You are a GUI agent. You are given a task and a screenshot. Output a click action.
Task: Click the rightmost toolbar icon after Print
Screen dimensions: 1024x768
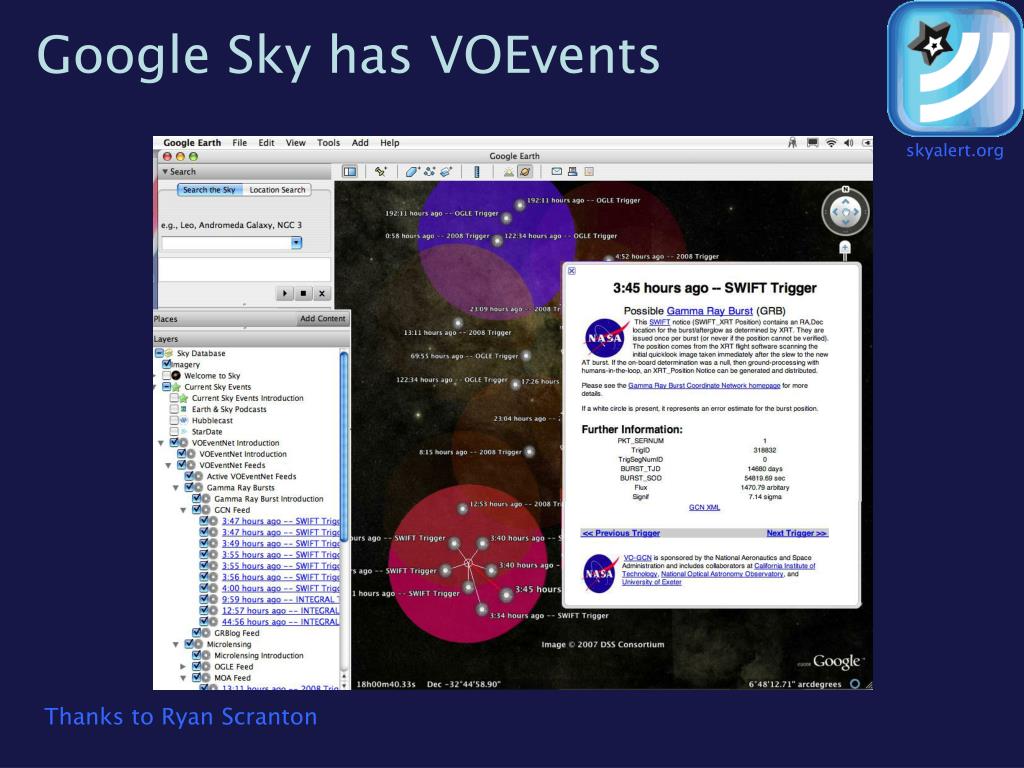point(589,172)
